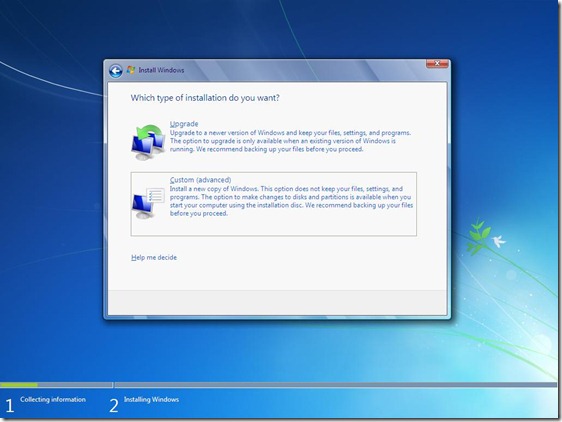Click the Installing Windows step label
This screenshot has height=422, width=562.
(151, 399)
